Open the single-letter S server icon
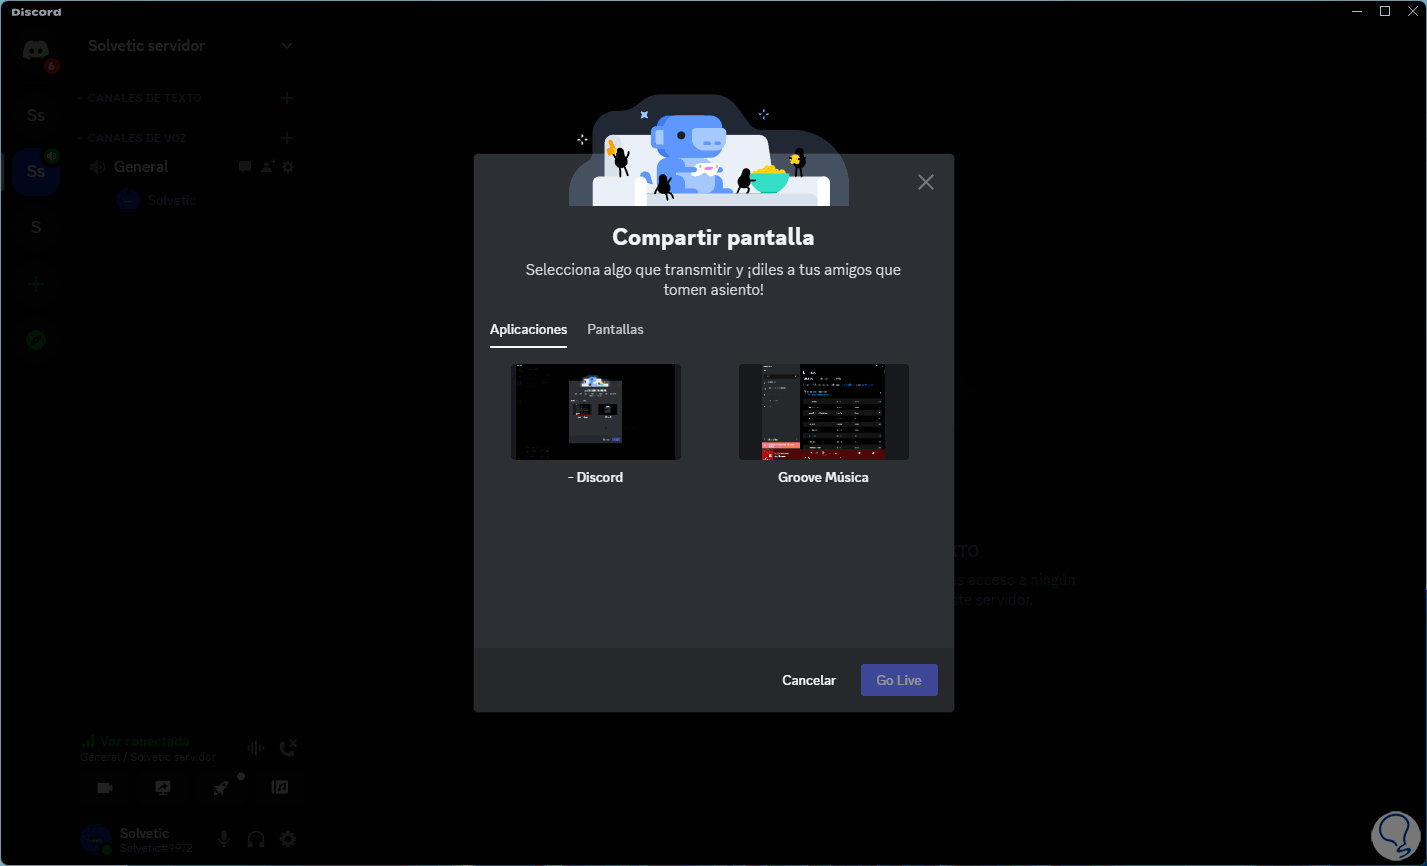The width and height of the screenshot is (1427, 866). click(x=36, y=227)
